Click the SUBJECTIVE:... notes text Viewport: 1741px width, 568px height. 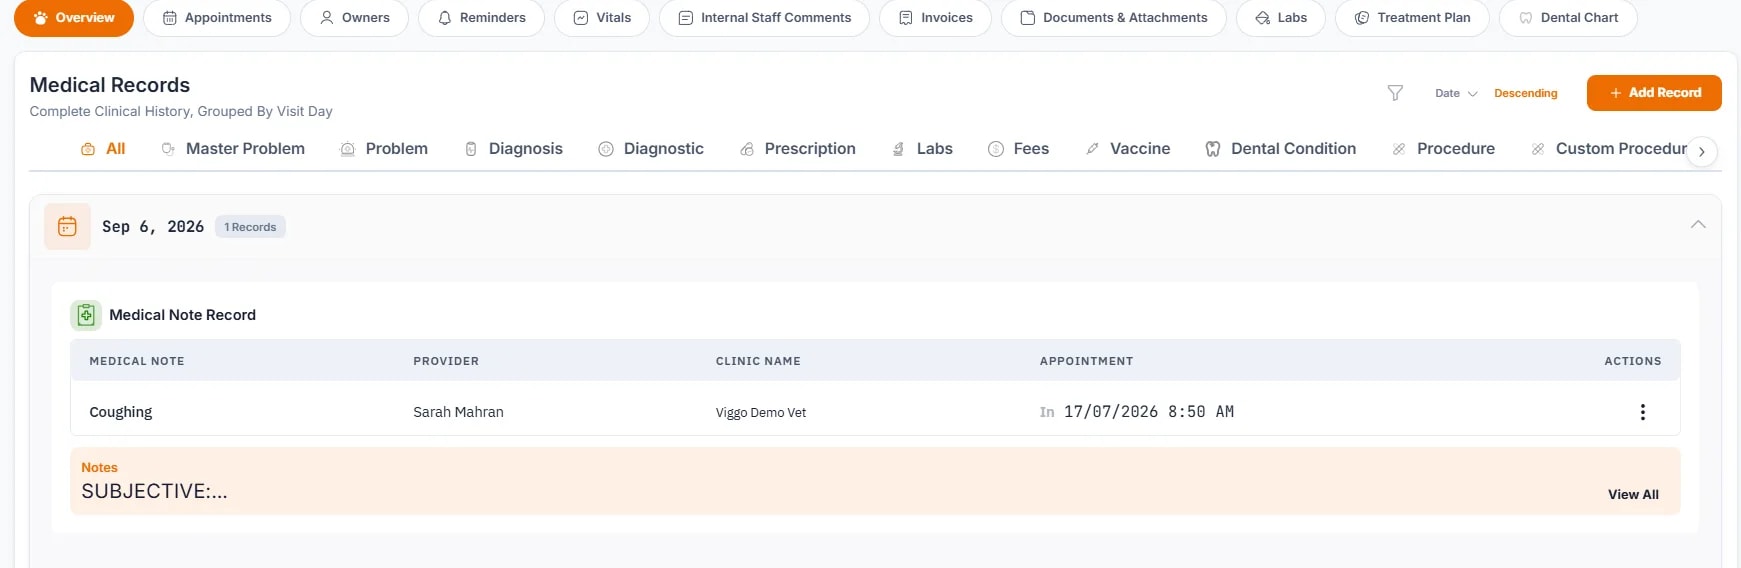(154, 491)
